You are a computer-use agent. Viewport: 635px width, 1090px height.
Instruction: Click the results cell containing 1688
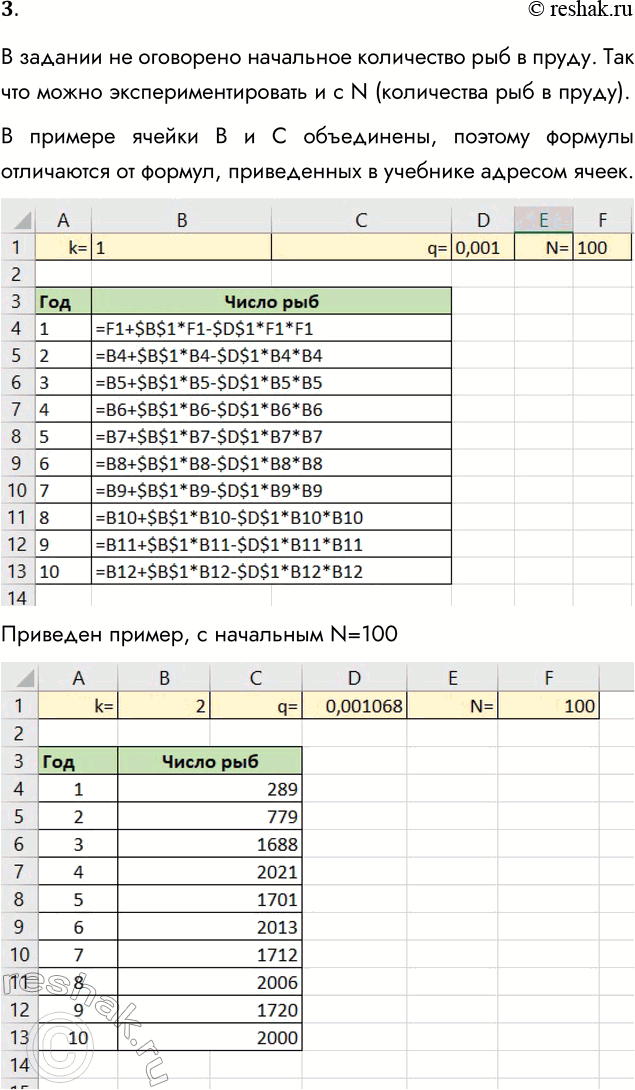(x=210, y=844)
